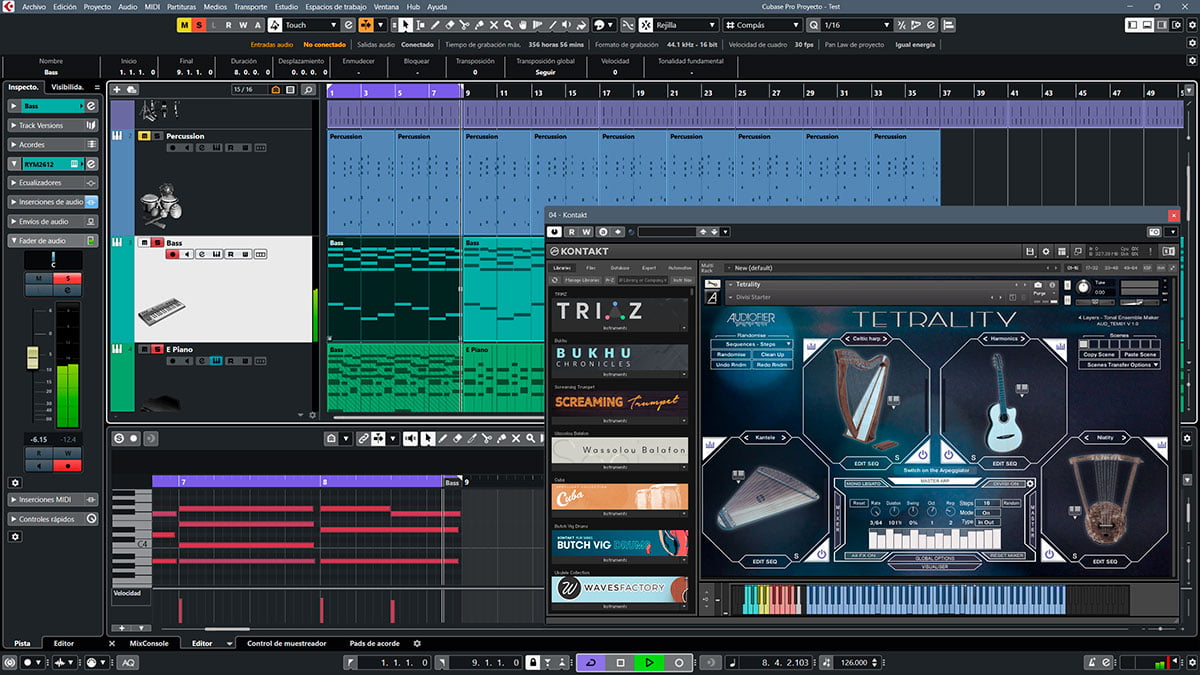Screen dimensions: 1200x675
Task: Click EDIT SEQ under the Celtic harp
Action: [866, 463]
